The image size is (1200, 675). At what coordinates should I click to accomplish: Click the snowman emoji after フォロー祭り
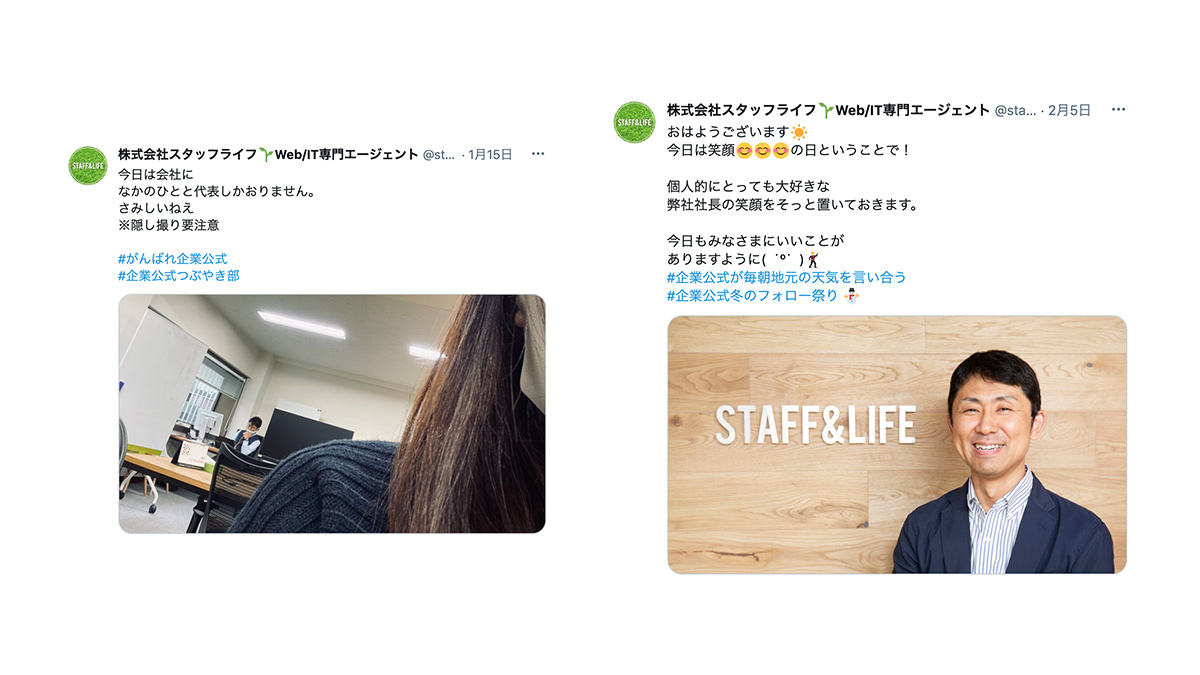pyautogui.click(x=851, y=296)
